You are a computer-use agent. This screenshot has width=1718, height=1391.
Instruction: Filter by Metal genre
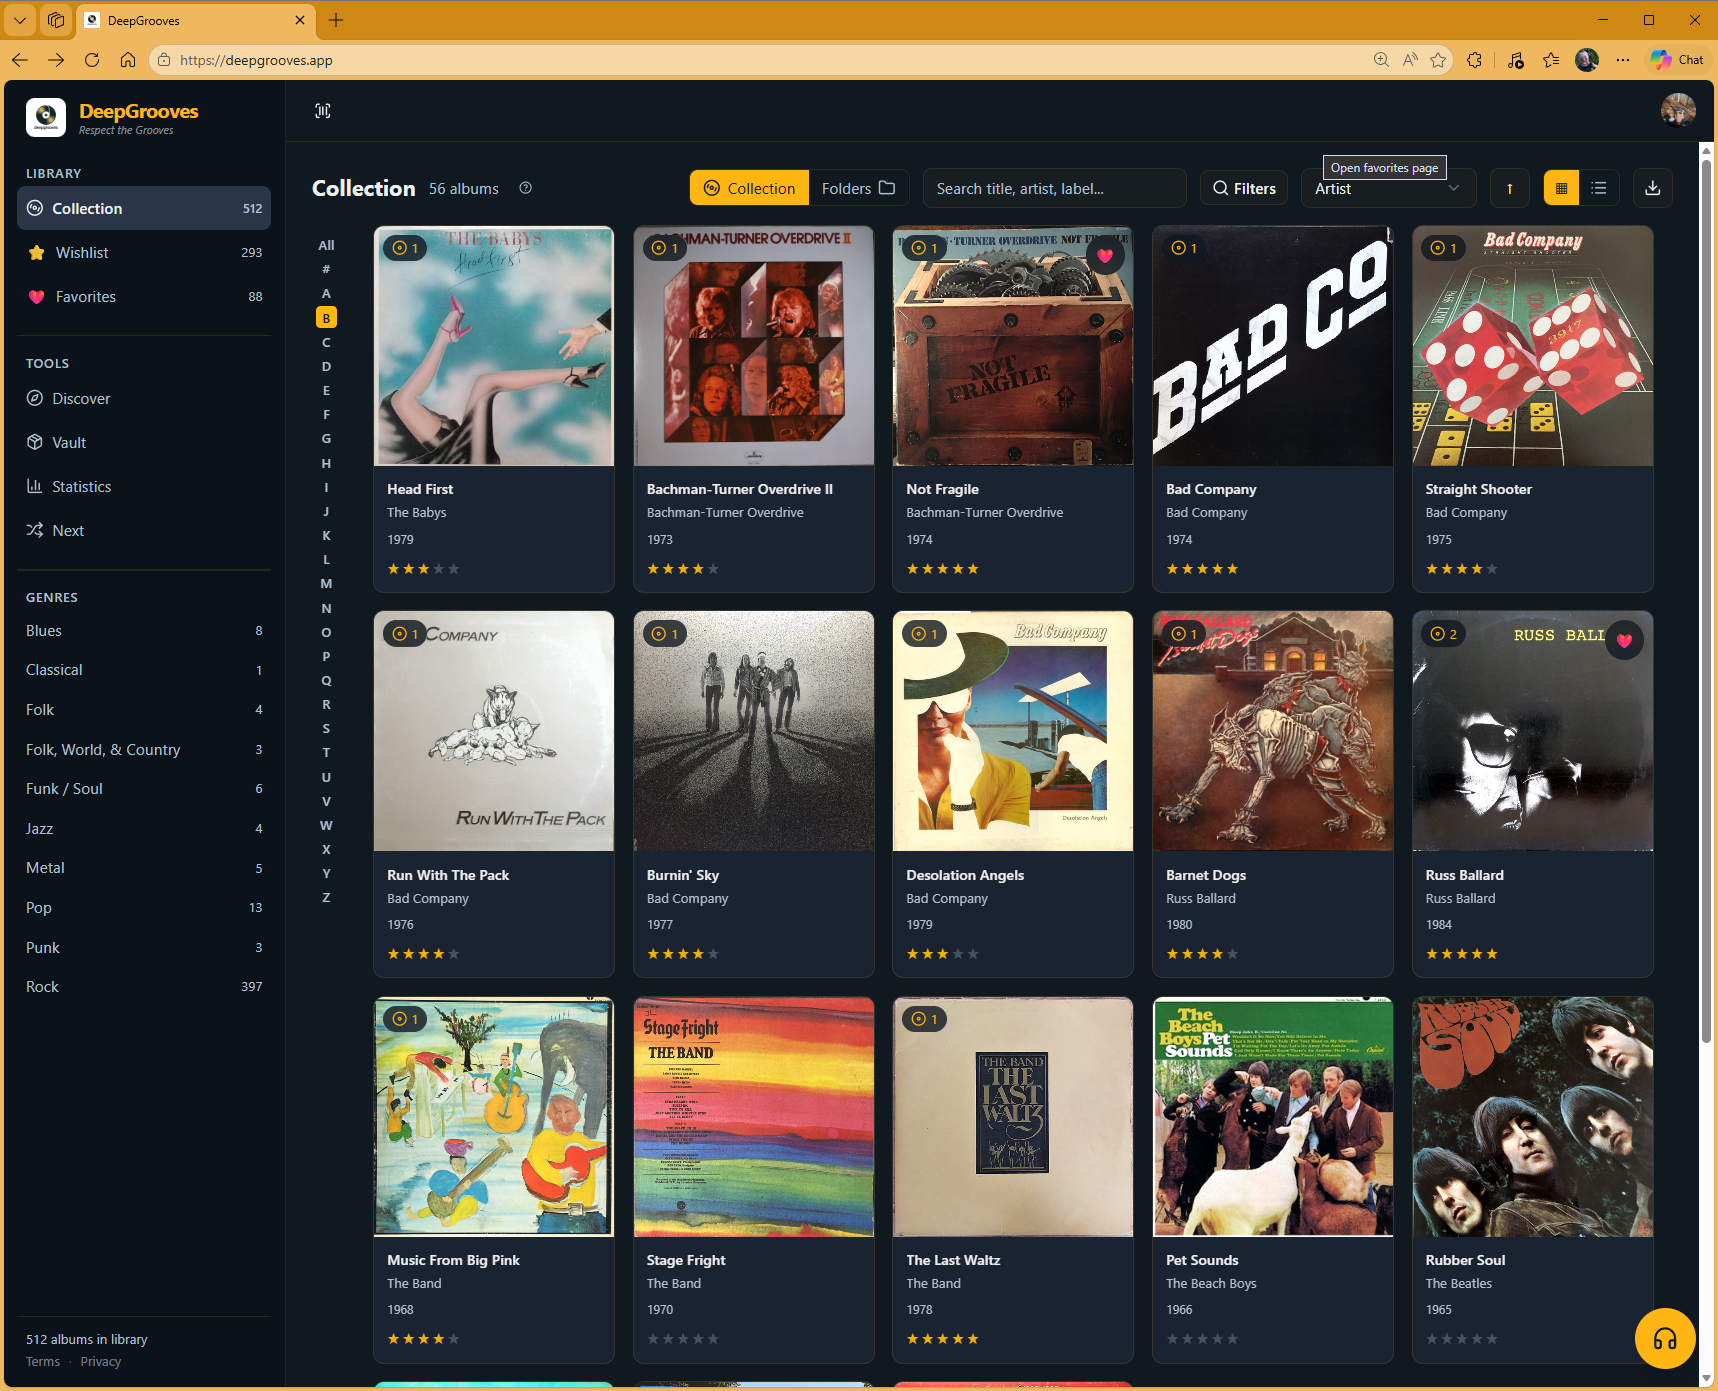(x=144, y=868)
